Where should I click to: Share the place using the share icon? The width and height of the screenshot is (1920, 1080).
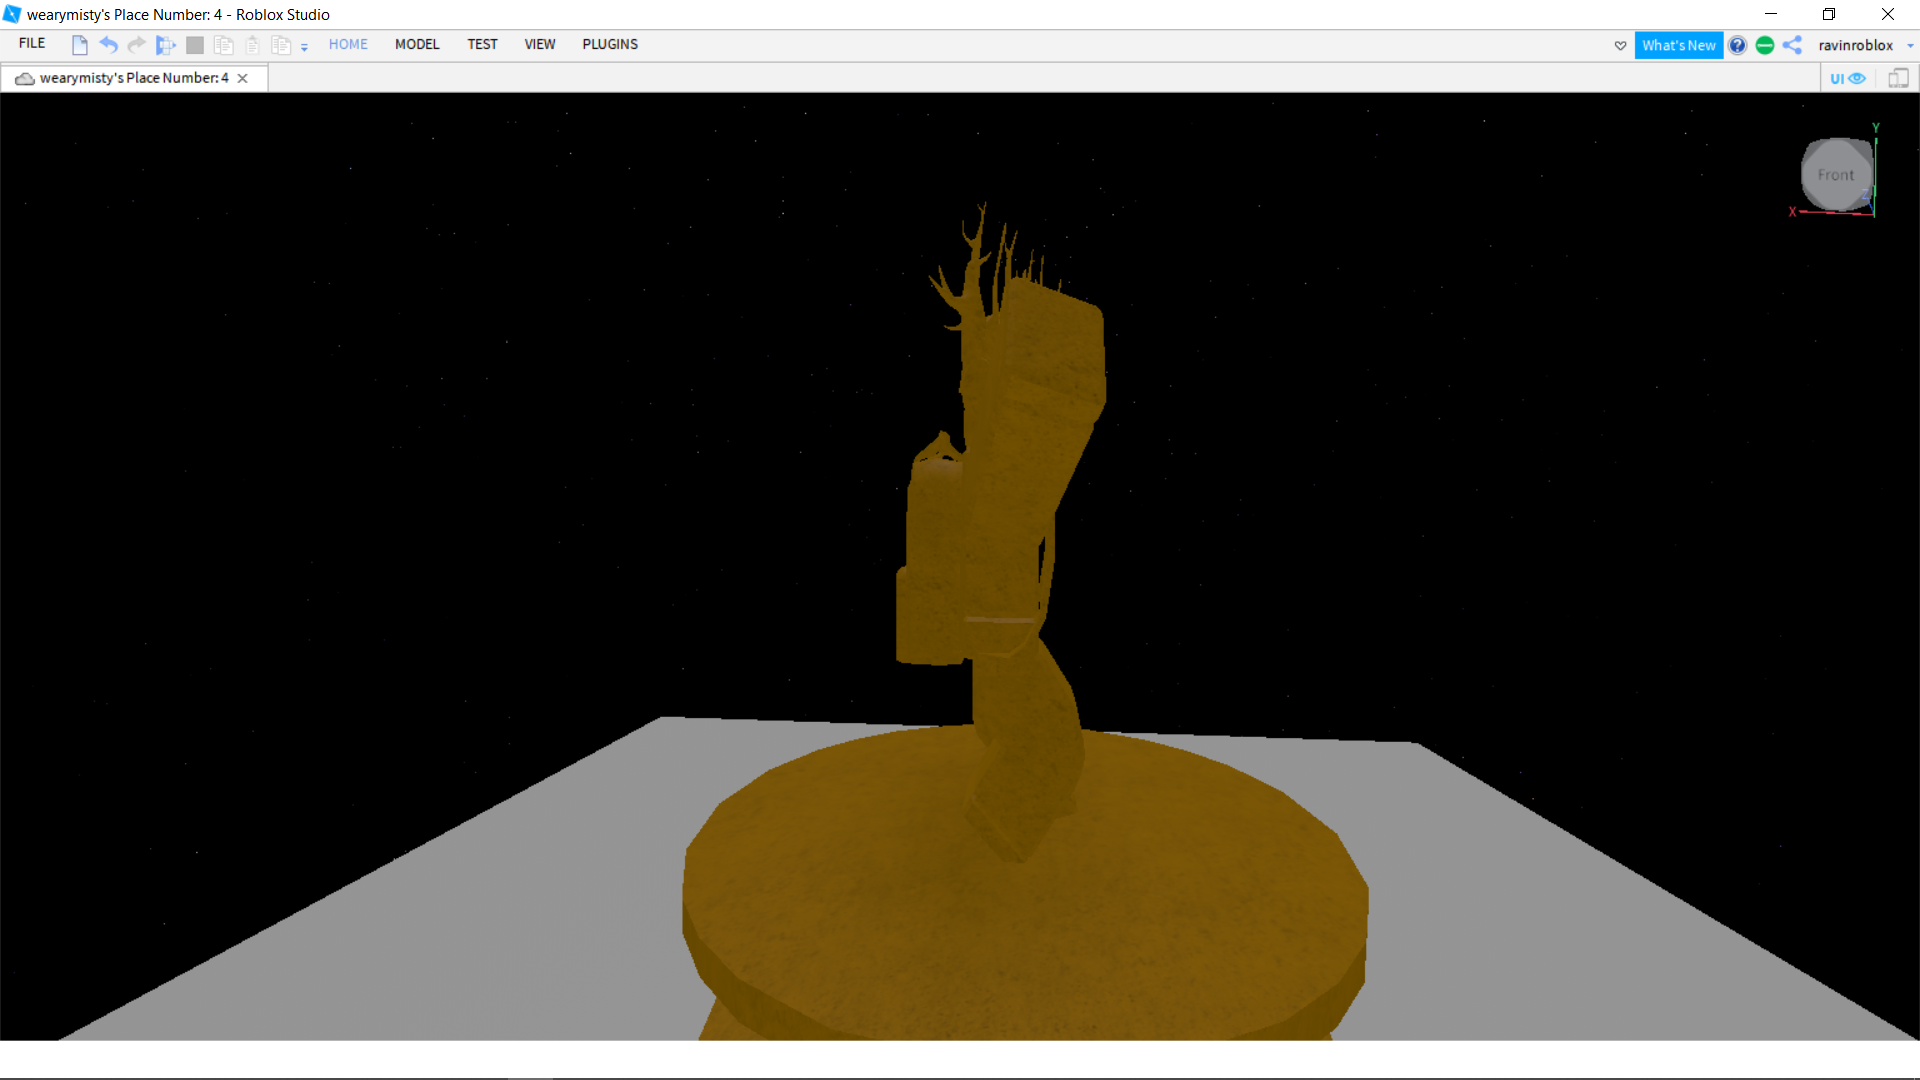coord(1793,45)
